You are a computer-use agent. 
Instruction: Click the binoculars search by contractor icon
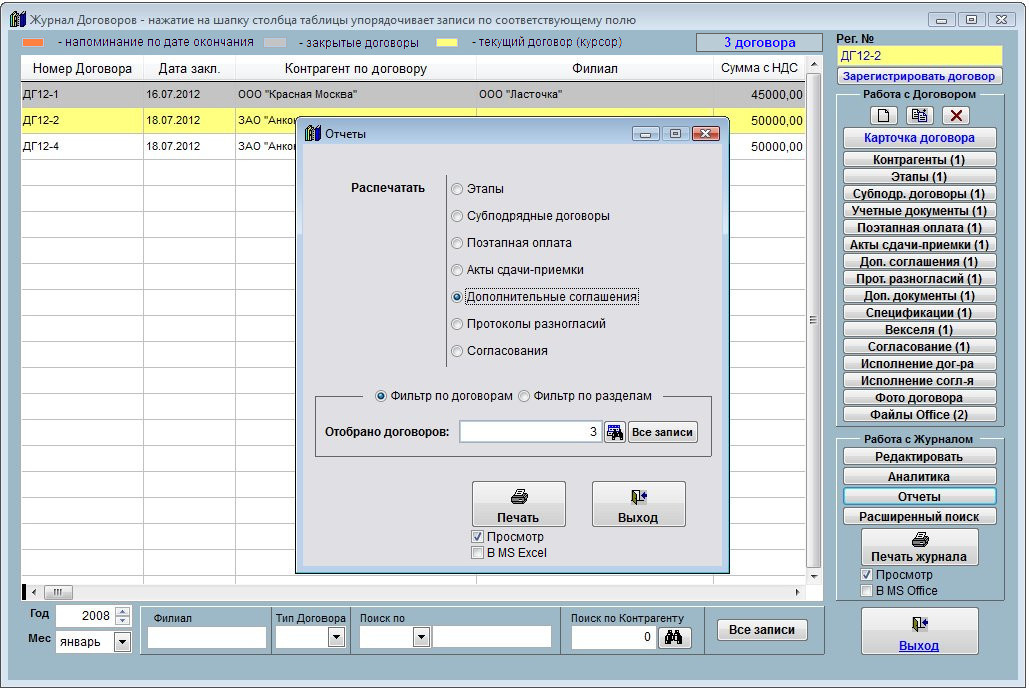pos(673,637)
